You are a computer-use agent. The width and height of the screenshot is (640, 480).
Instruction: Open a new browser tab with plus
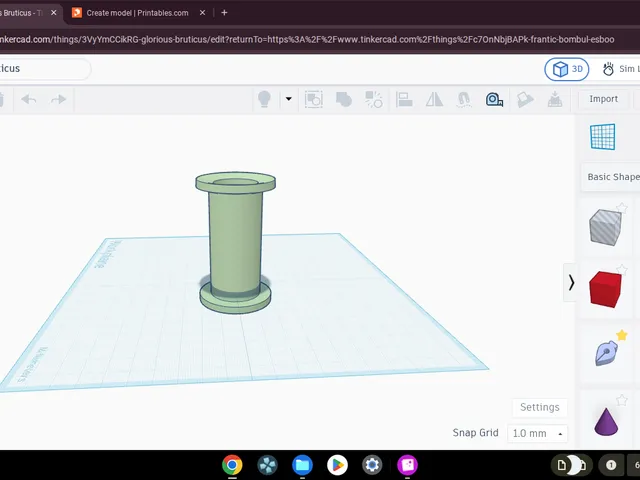click(x=224, y=13)
